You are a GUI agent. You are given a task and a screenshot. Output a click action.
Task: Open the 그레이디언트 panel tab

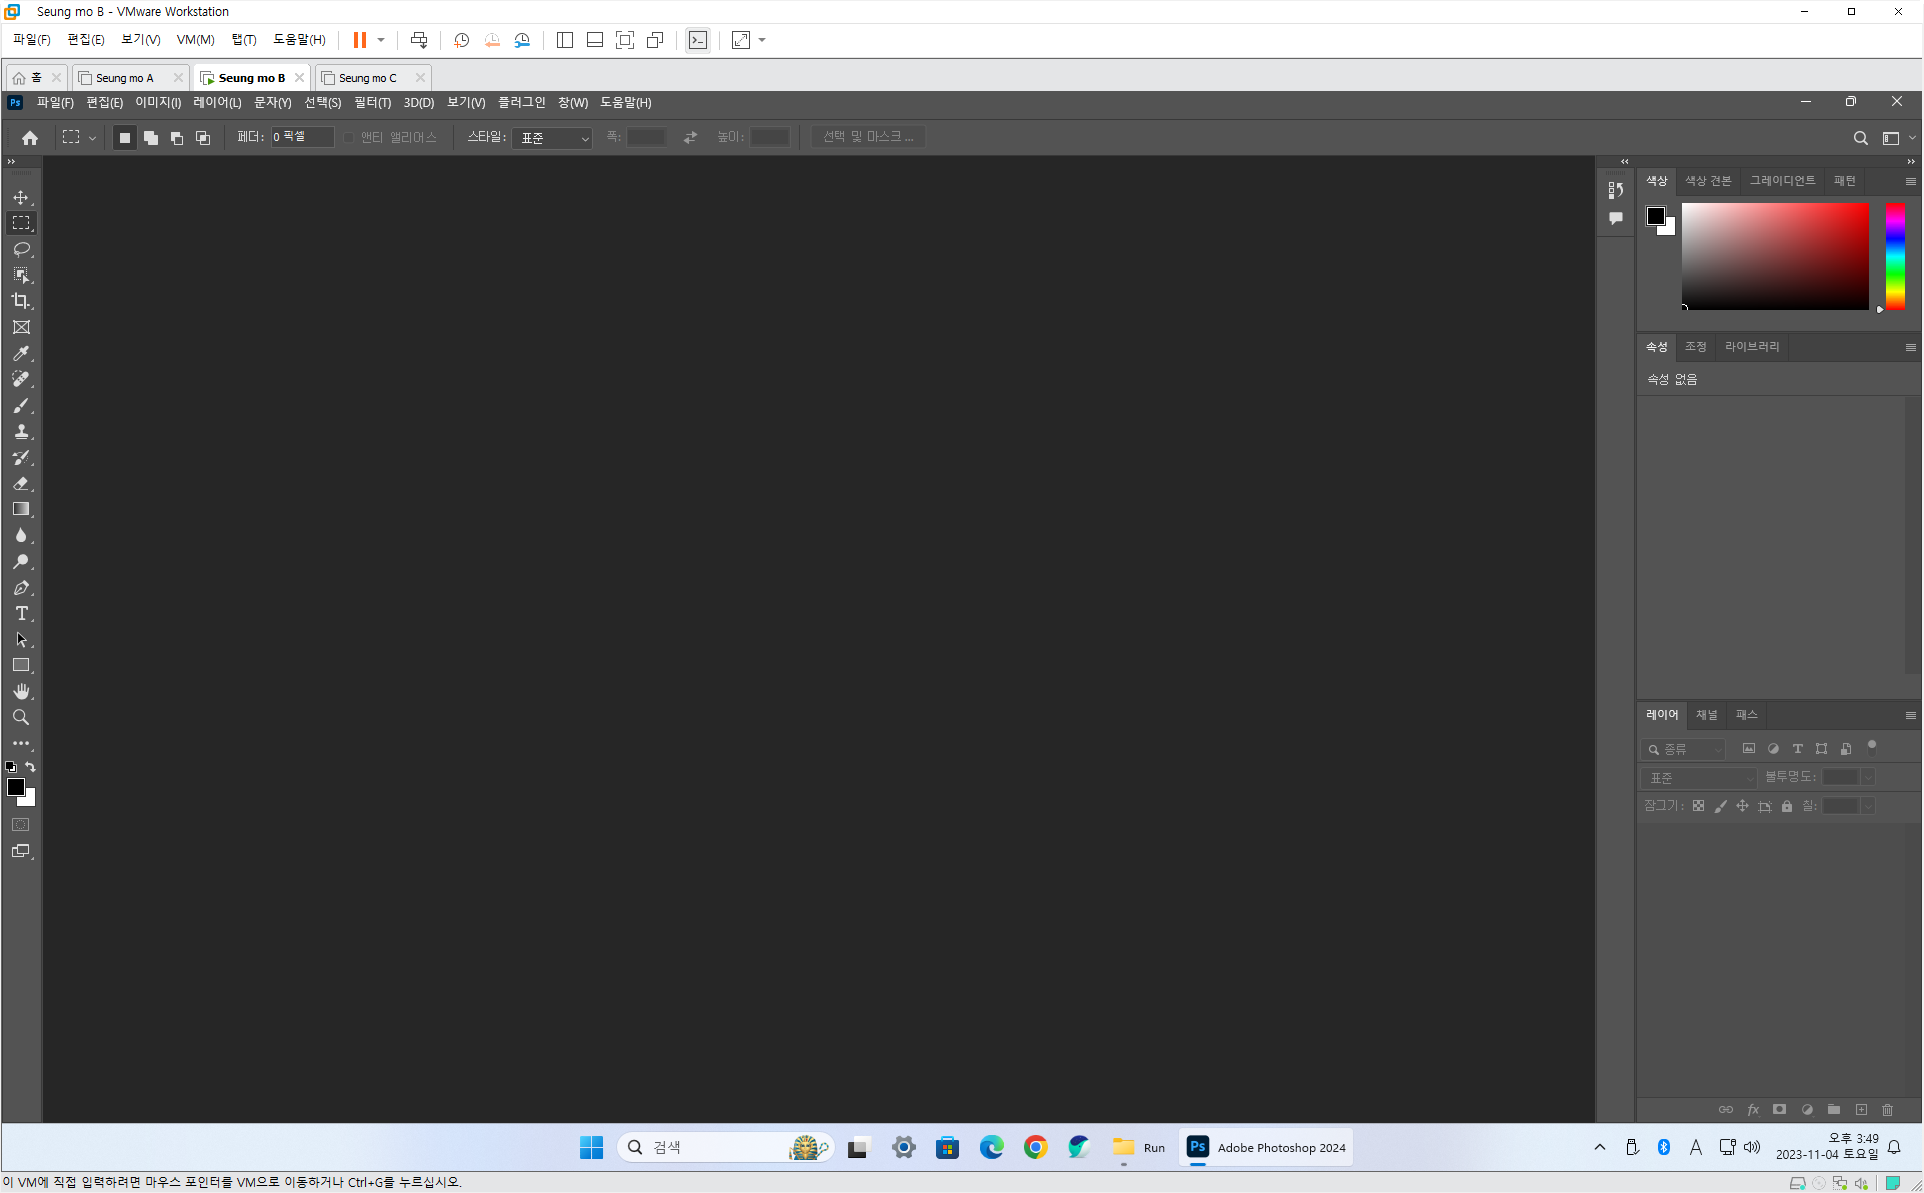(x=1781, y=181)
